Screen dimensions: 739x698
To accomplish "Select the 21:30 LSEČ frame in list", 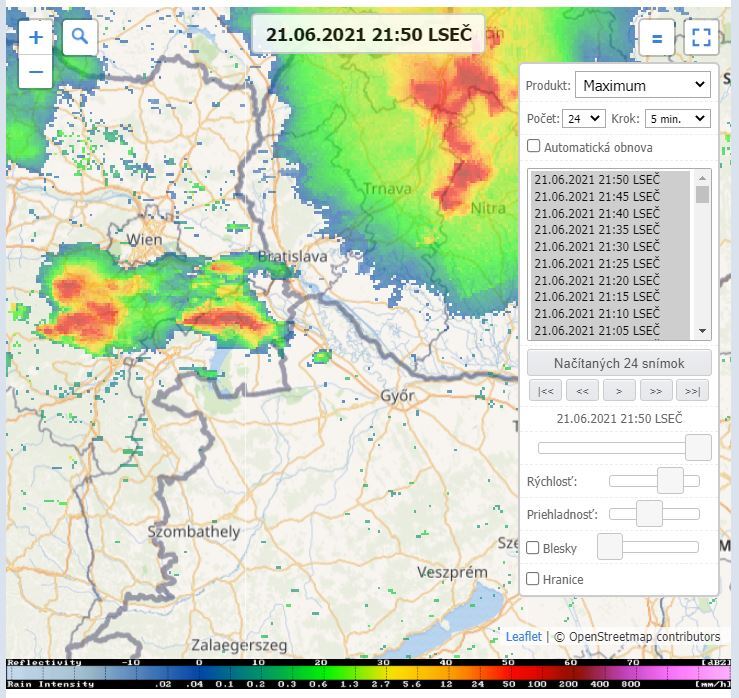I will [597, 246].
